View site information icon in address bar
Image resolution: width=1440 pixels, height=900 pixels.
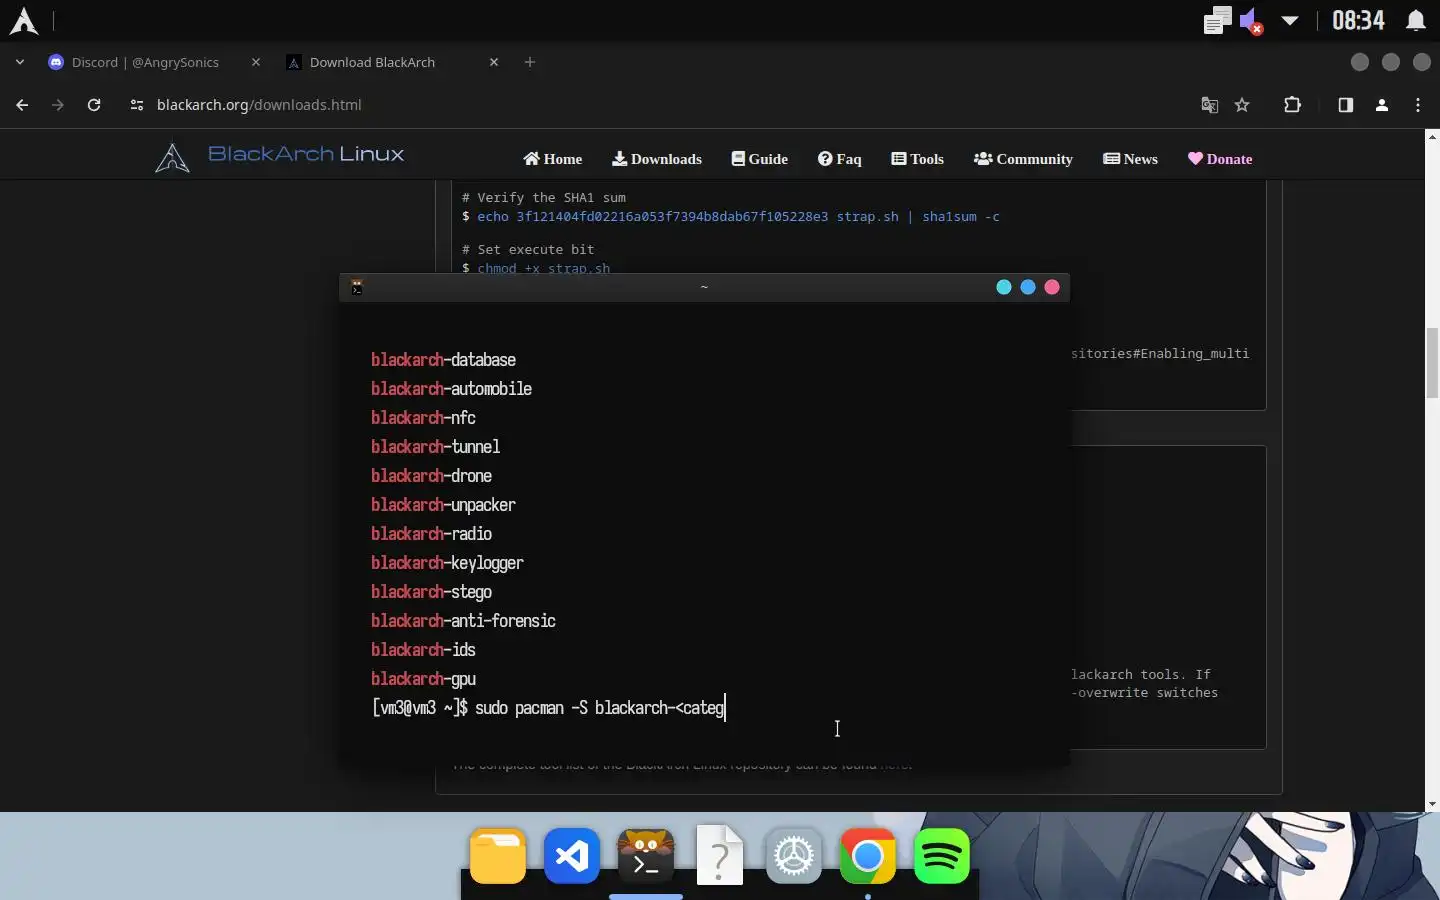(137, 105)
